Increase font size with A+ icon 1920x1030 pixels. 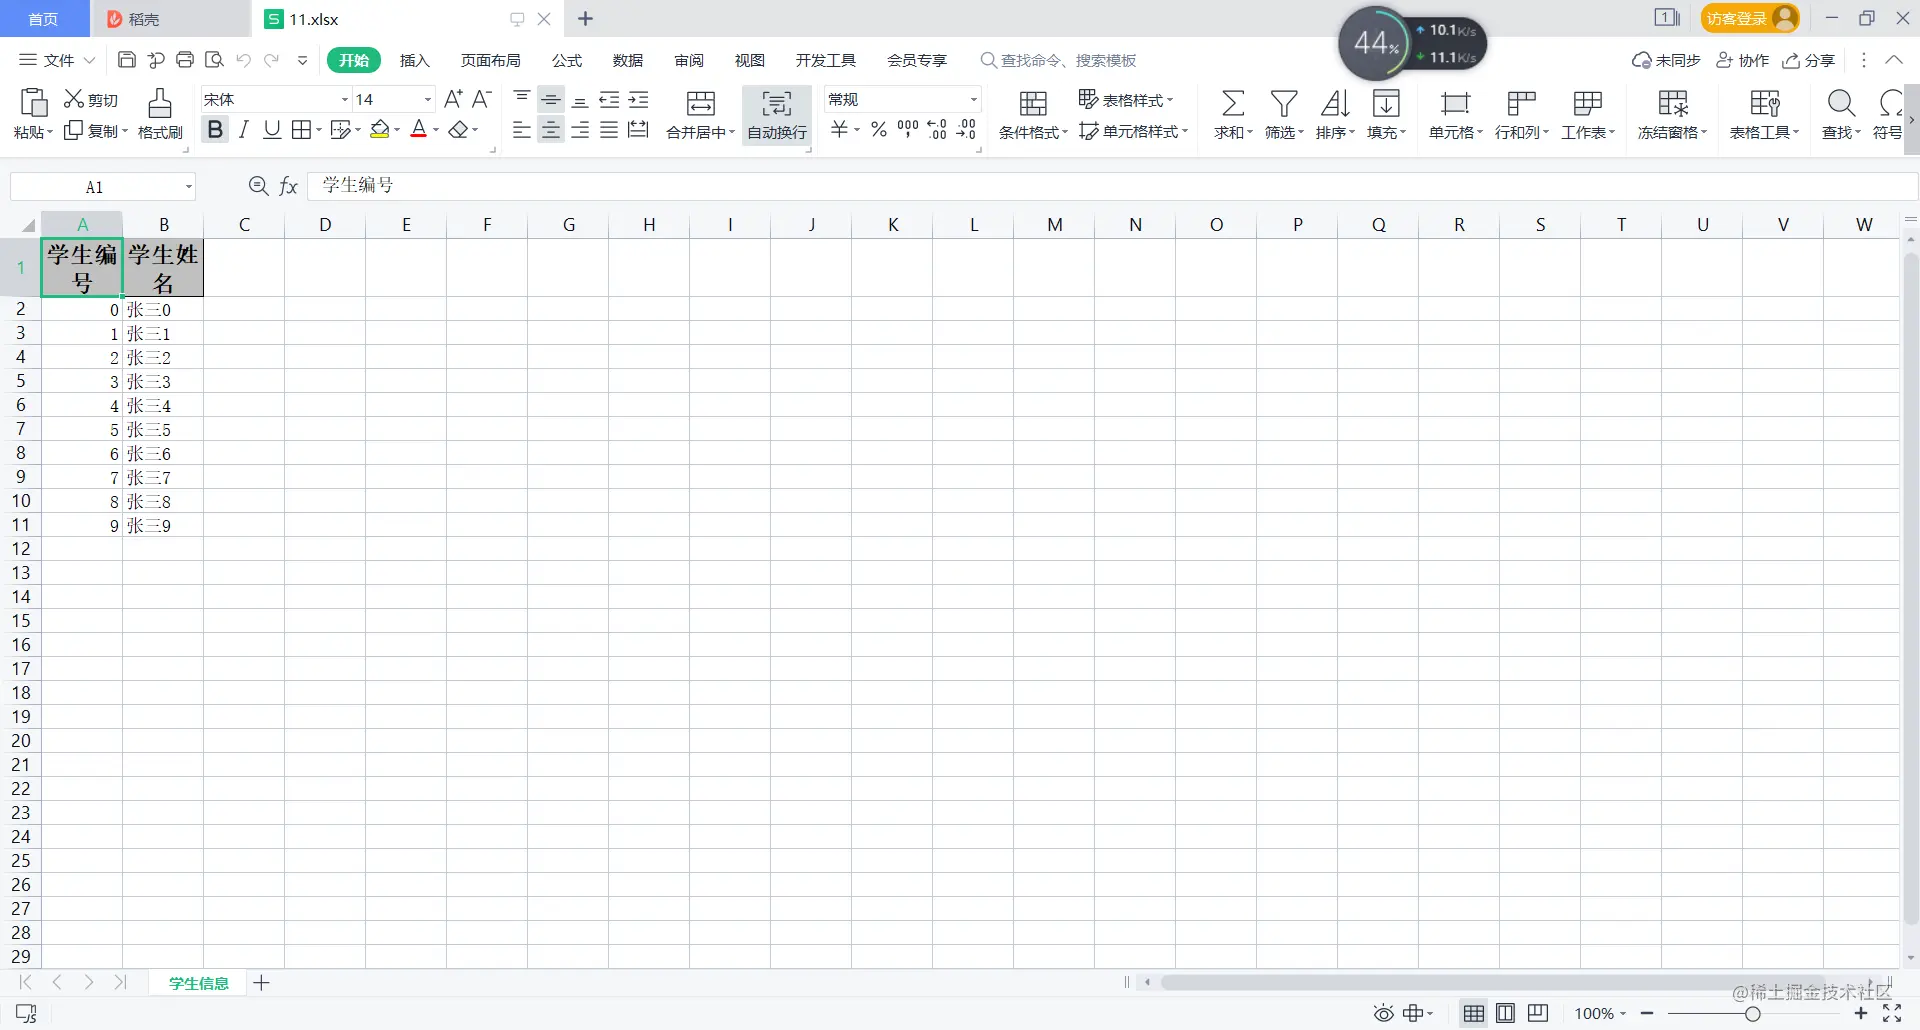[453, 99]
